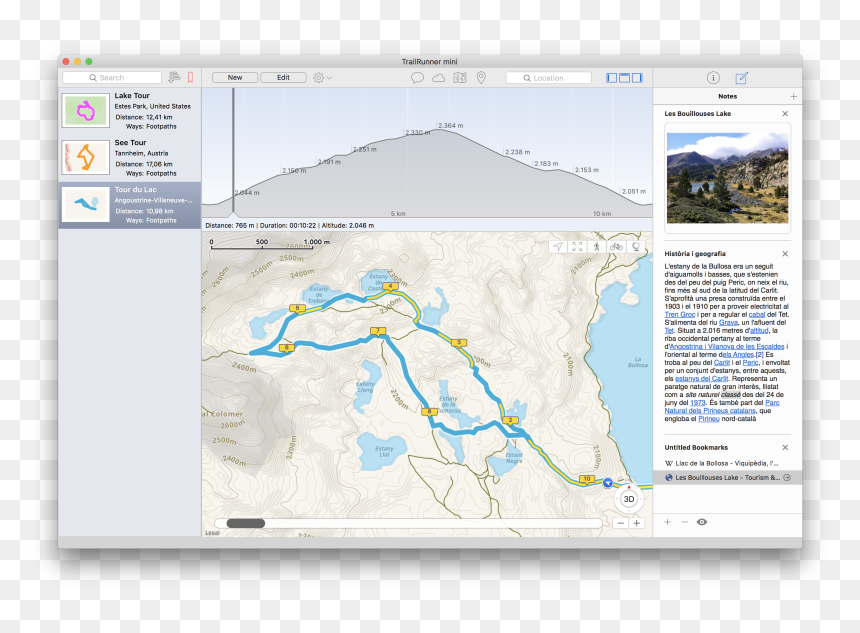Select the walking mode icon
The image size is (860, 633).
point(597,247)
